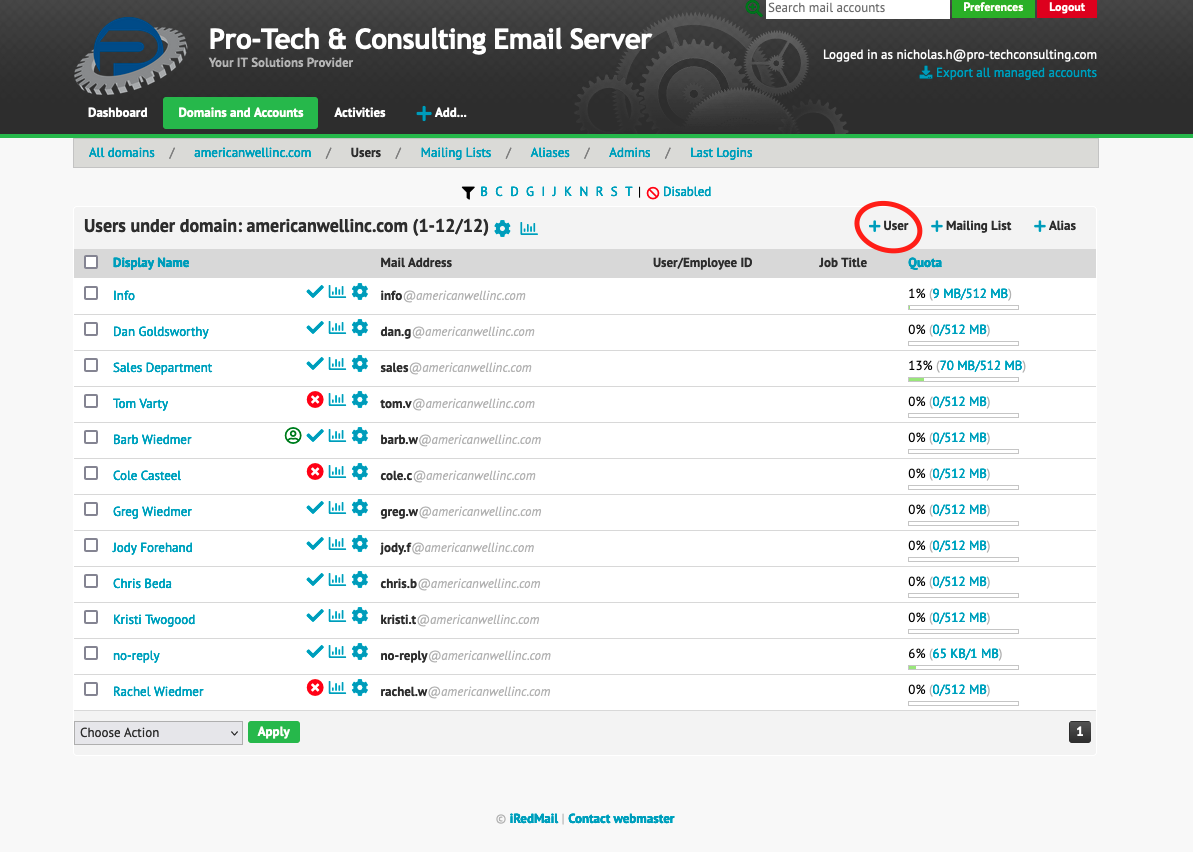Switch to the Activities tab

point(359,112)
